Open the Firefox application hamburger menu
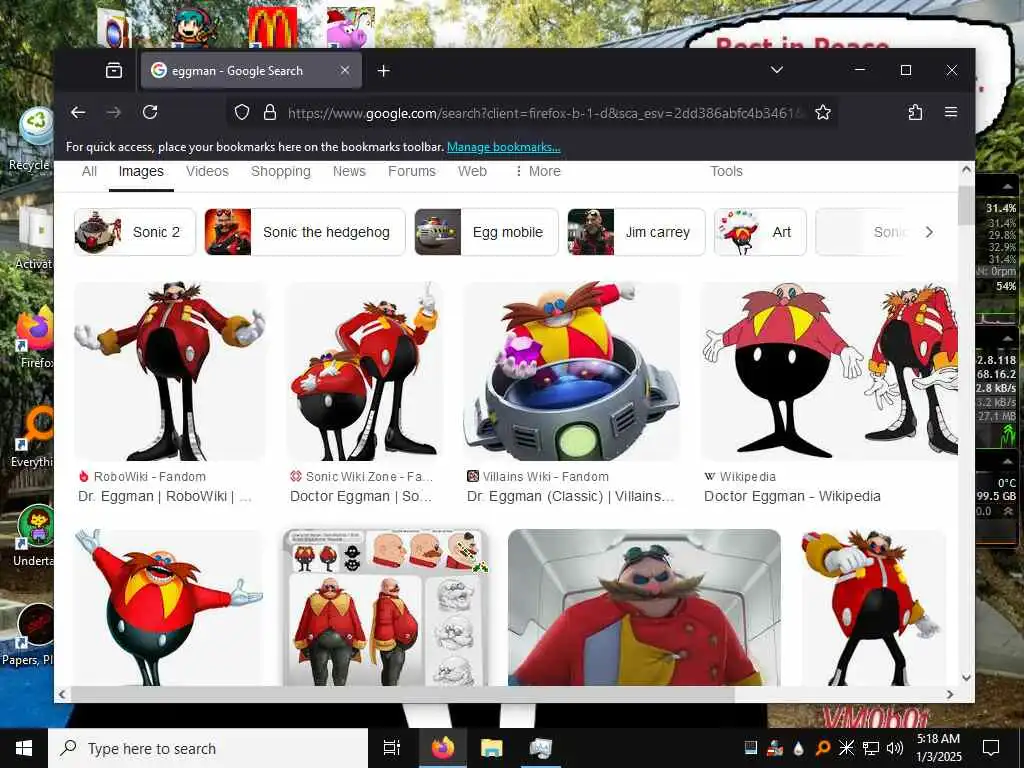Screen dimensions: 1024x768 click(951, 112)
